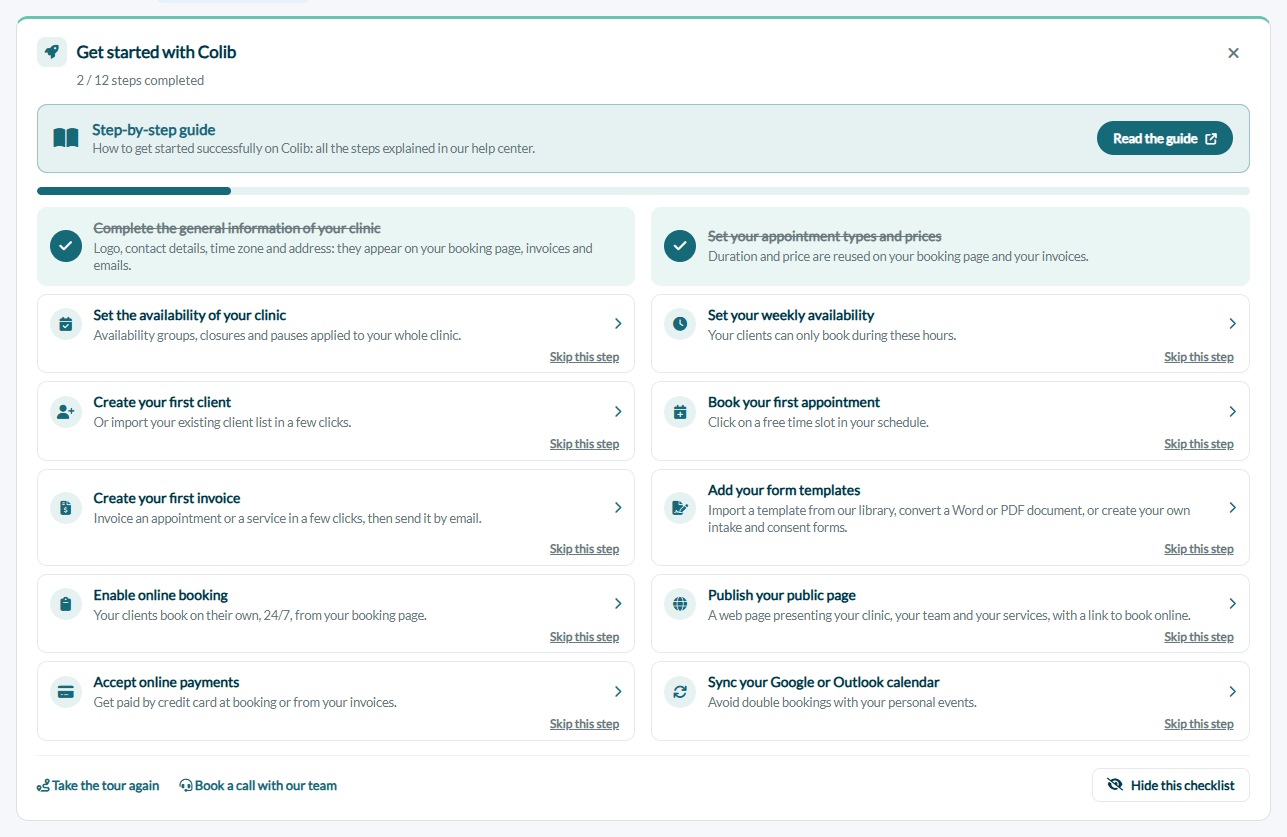The height and width of the screenshot is (837, 1287).
Task: Expand Sync your Google or Outlook calendar chevron
Action: (x=1232, y=691)
